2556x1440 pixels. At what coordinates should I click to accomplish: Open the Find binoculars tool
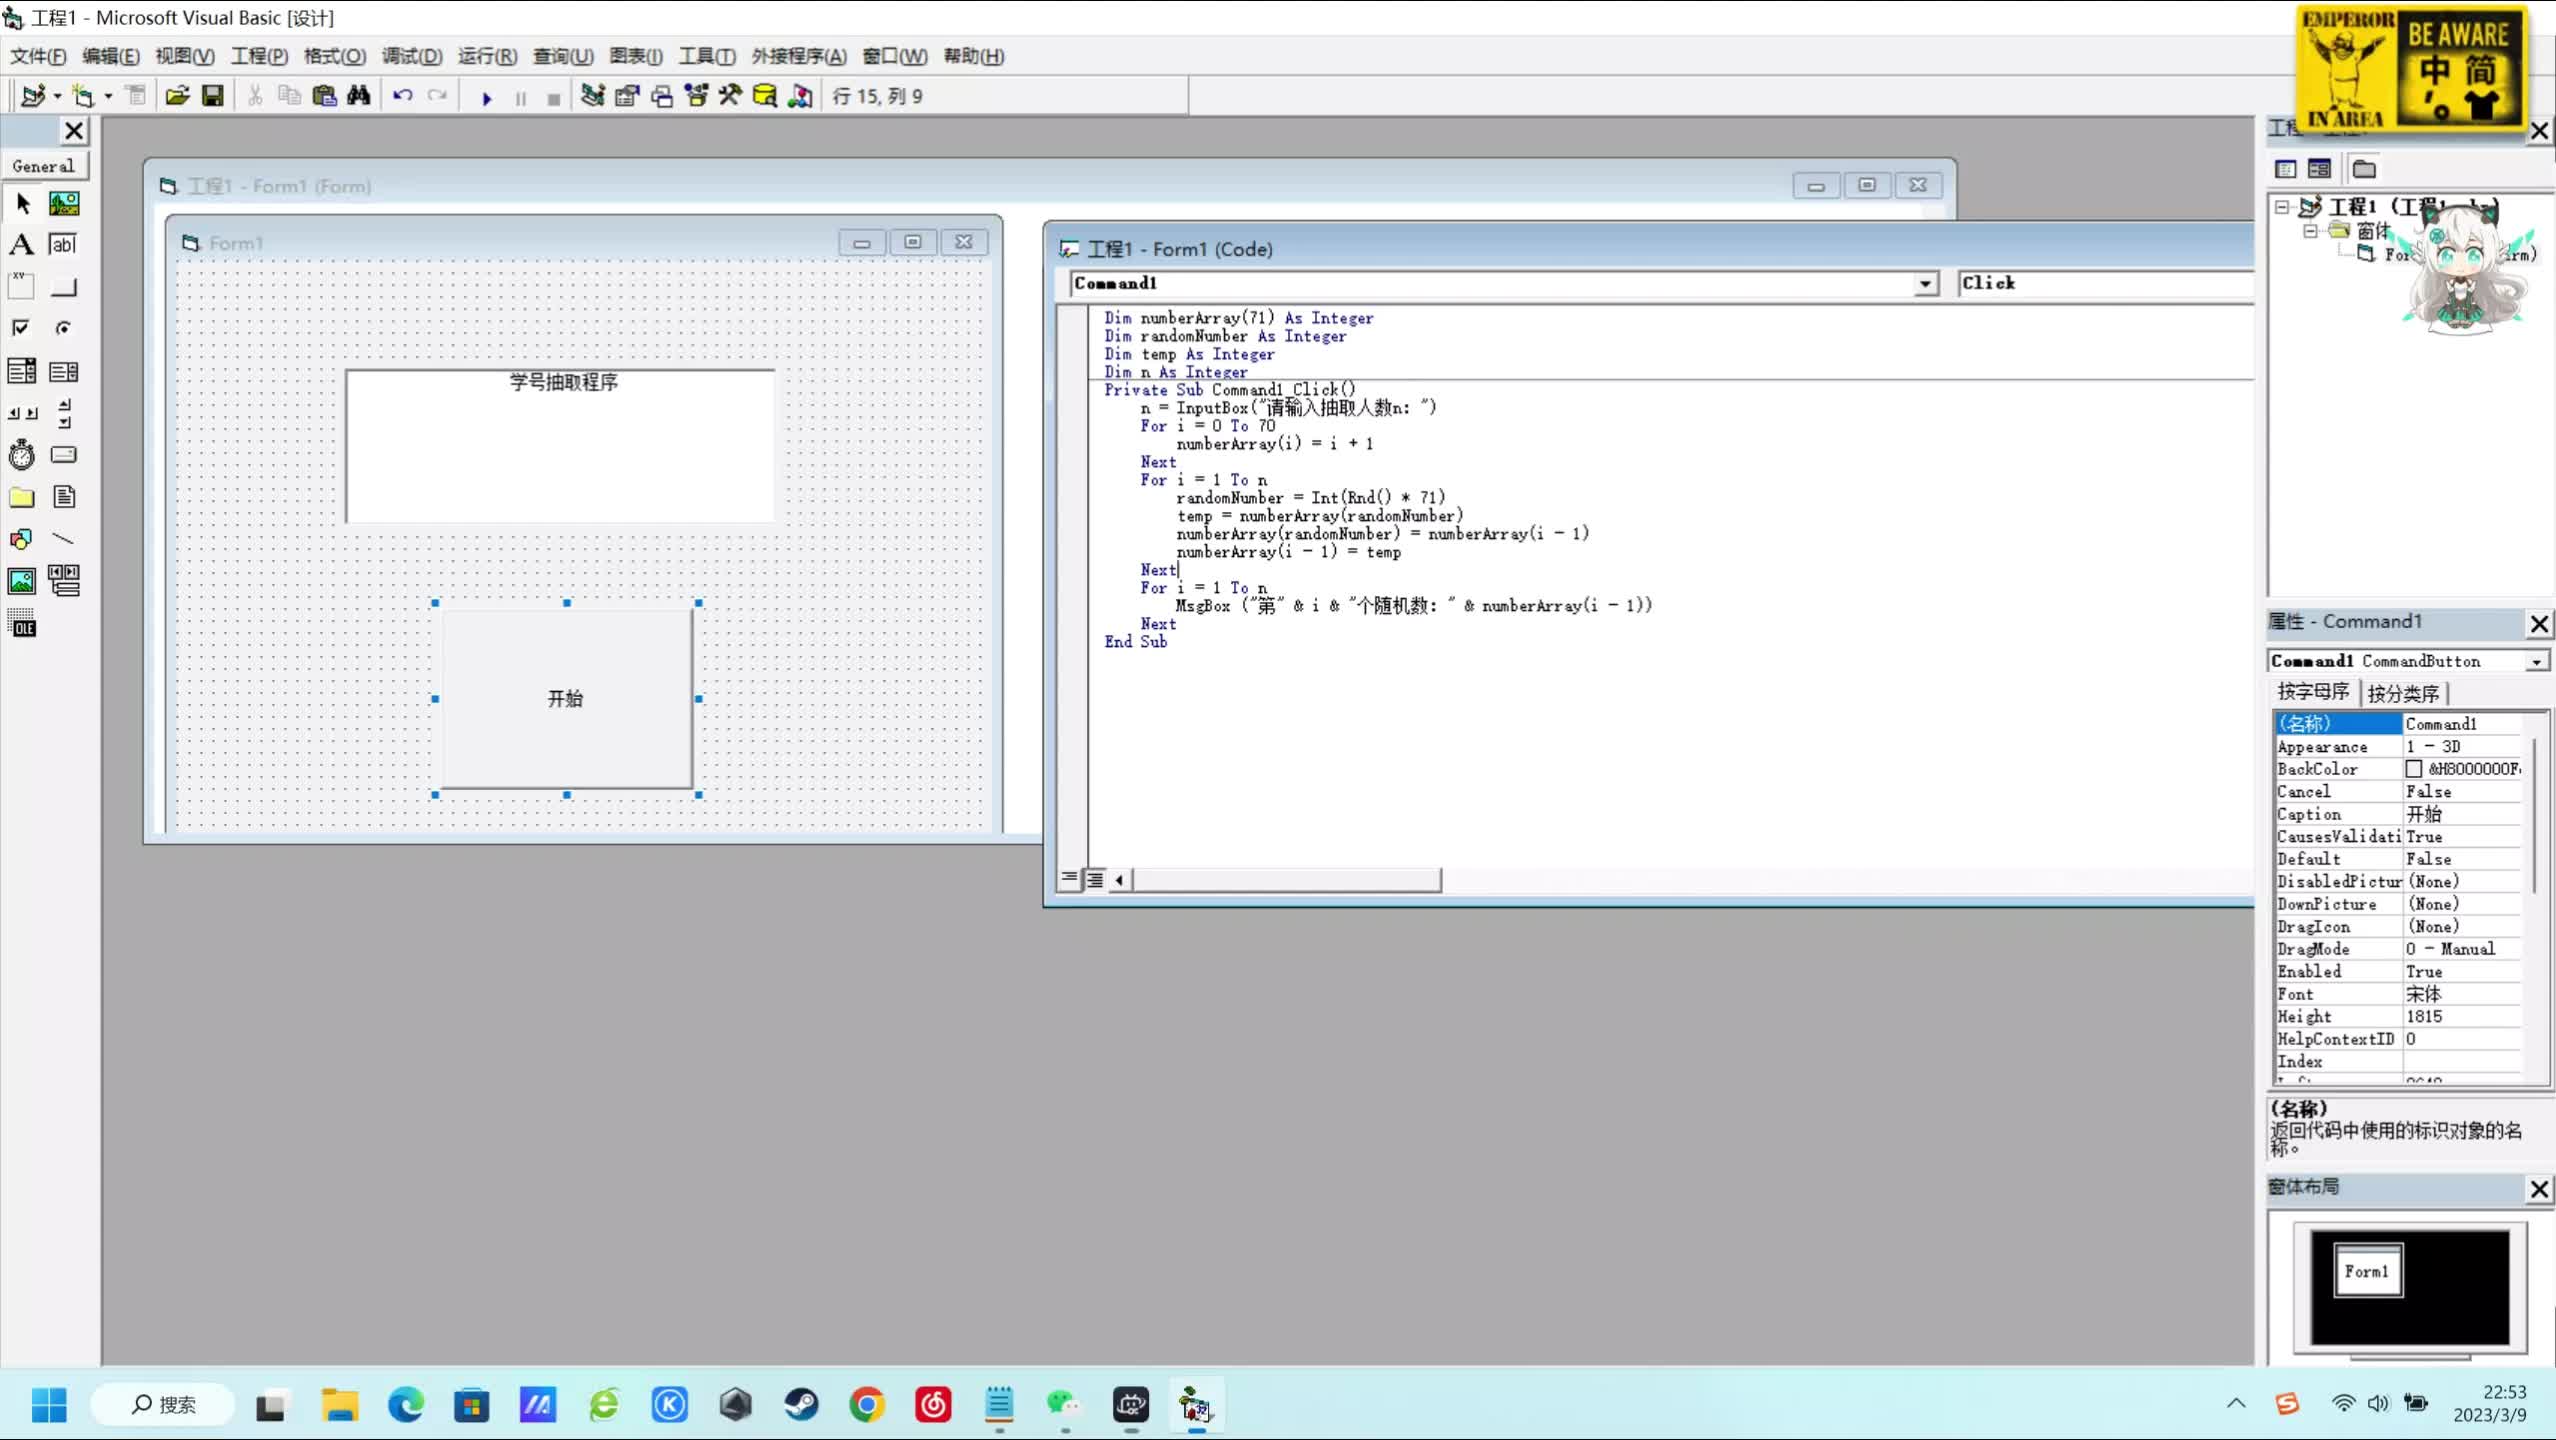click(x=358, y=96)
